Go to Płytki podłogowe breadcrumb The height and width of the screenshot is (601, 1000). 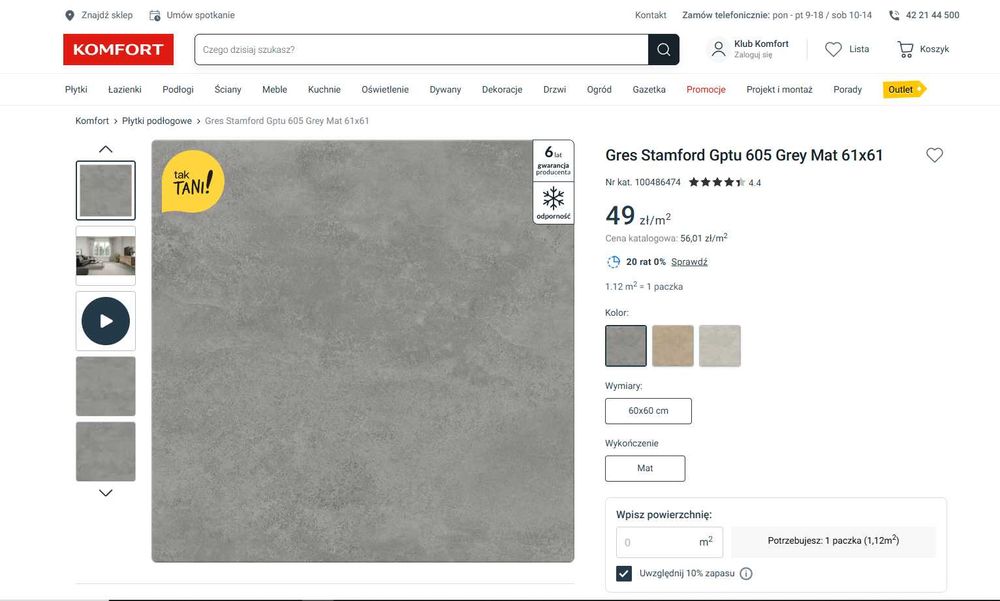point(157,121)
